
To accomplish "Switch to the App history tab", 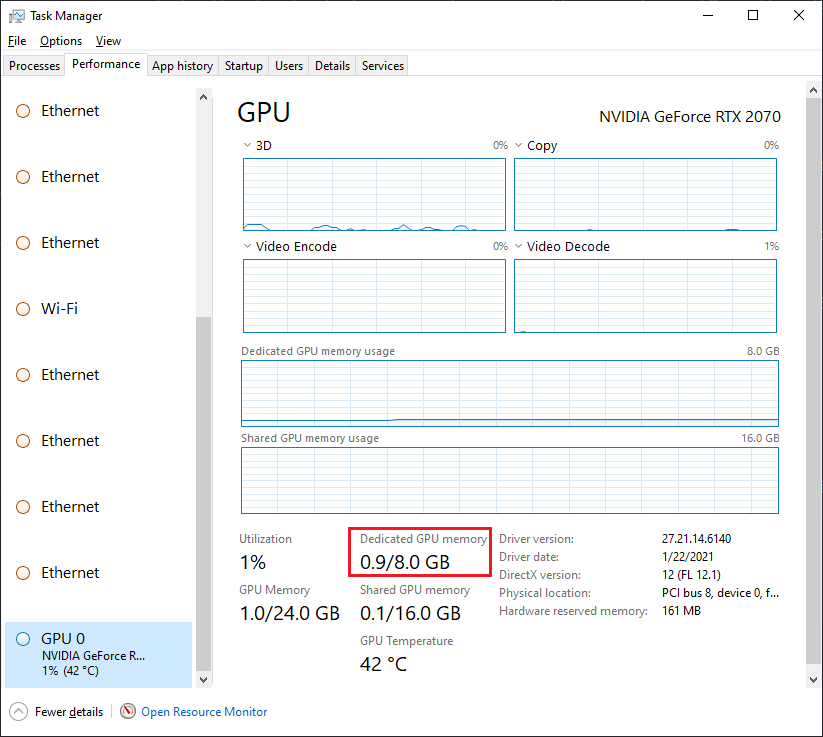I will point(182,66).
